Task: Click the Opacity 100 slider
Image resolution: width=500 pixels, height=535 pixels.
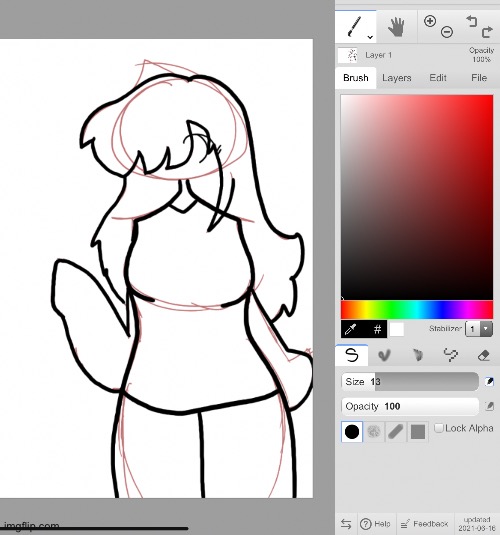Action: 410,406
